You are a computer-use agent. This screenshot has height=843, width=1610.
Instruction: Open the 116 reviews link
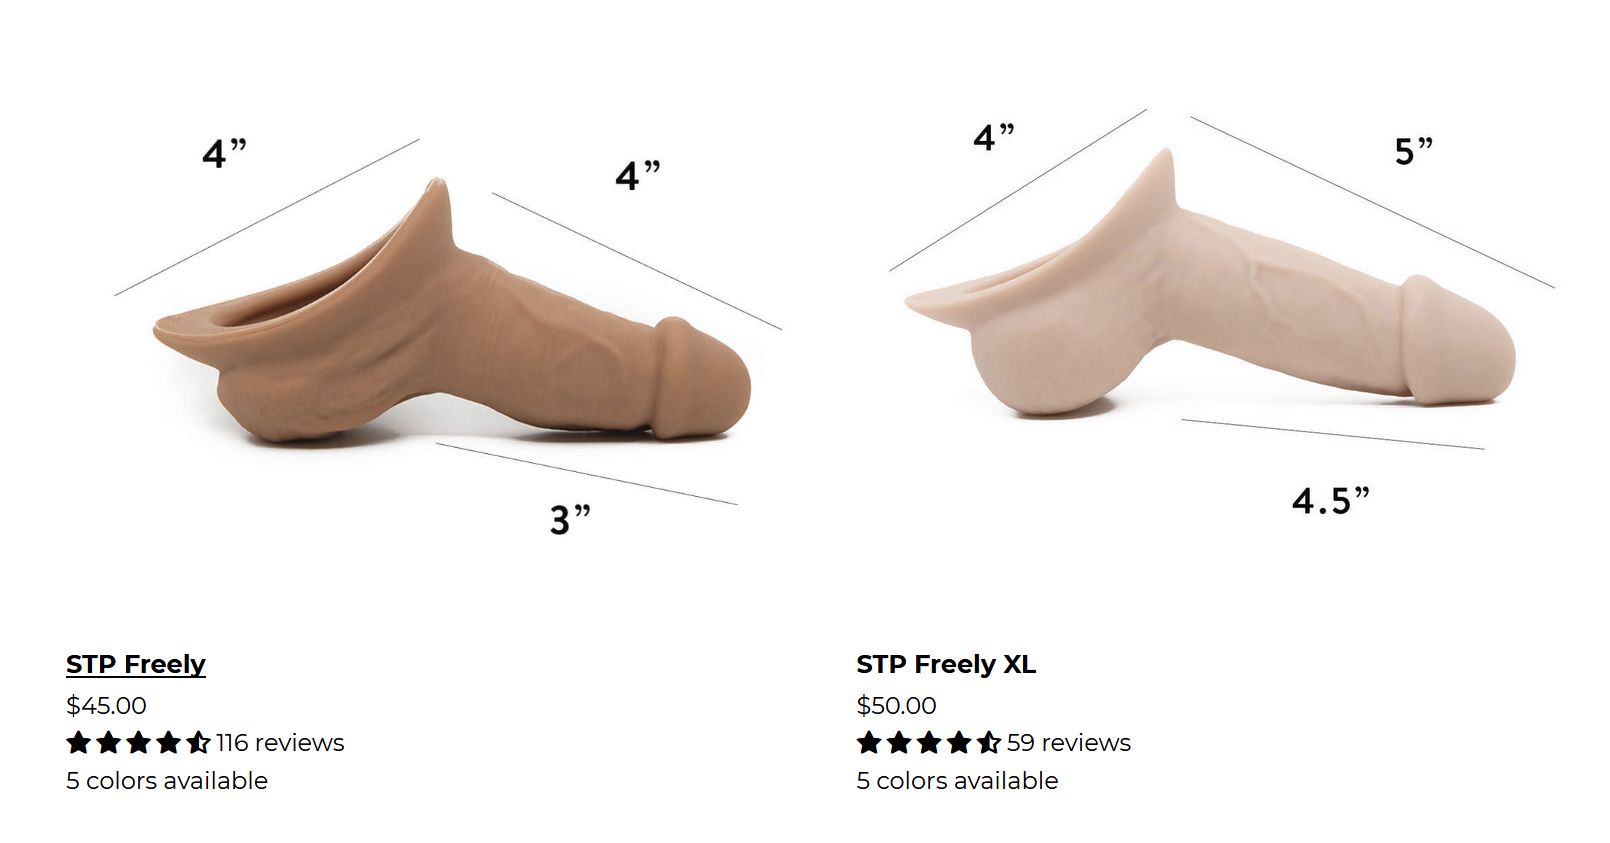[x=280, y=743]
